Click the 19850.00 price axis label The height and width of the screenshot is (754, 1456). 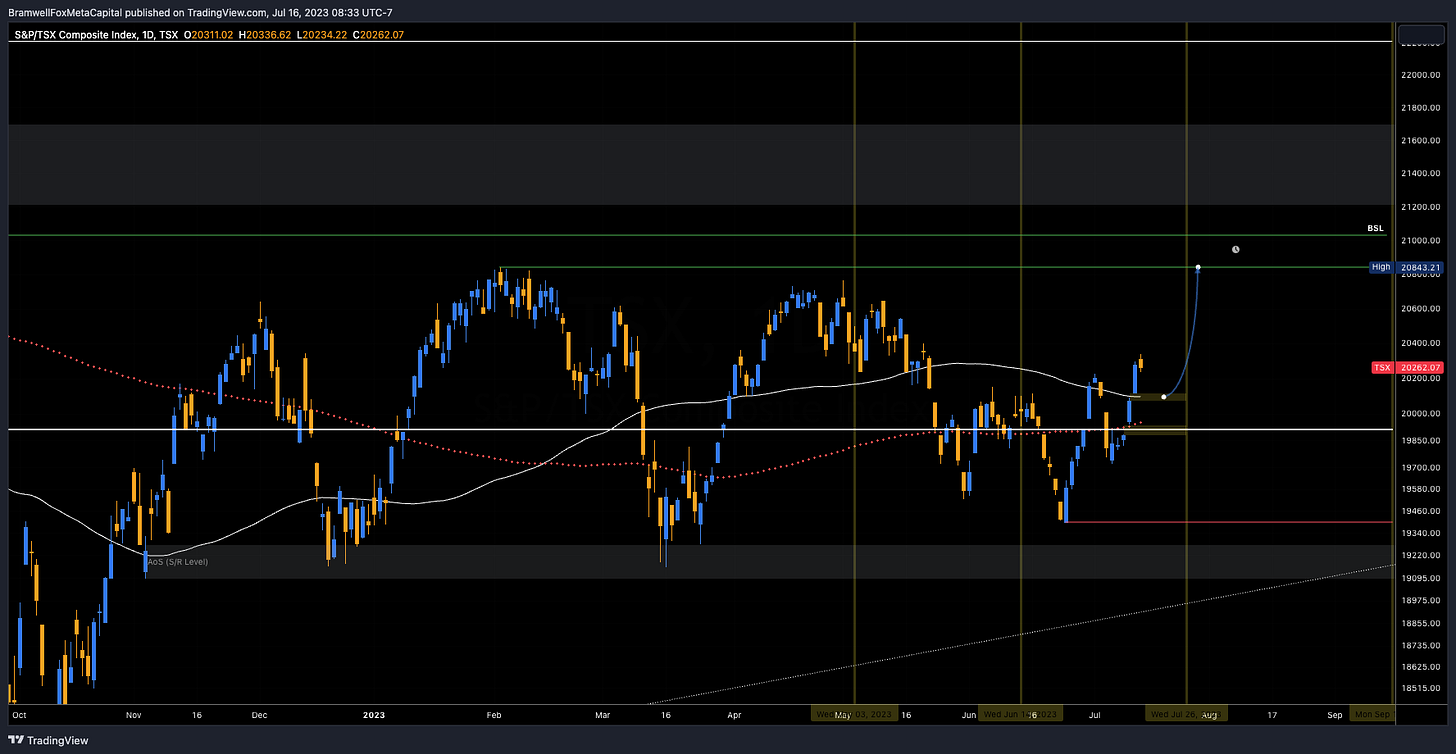tap(1420, 440)
